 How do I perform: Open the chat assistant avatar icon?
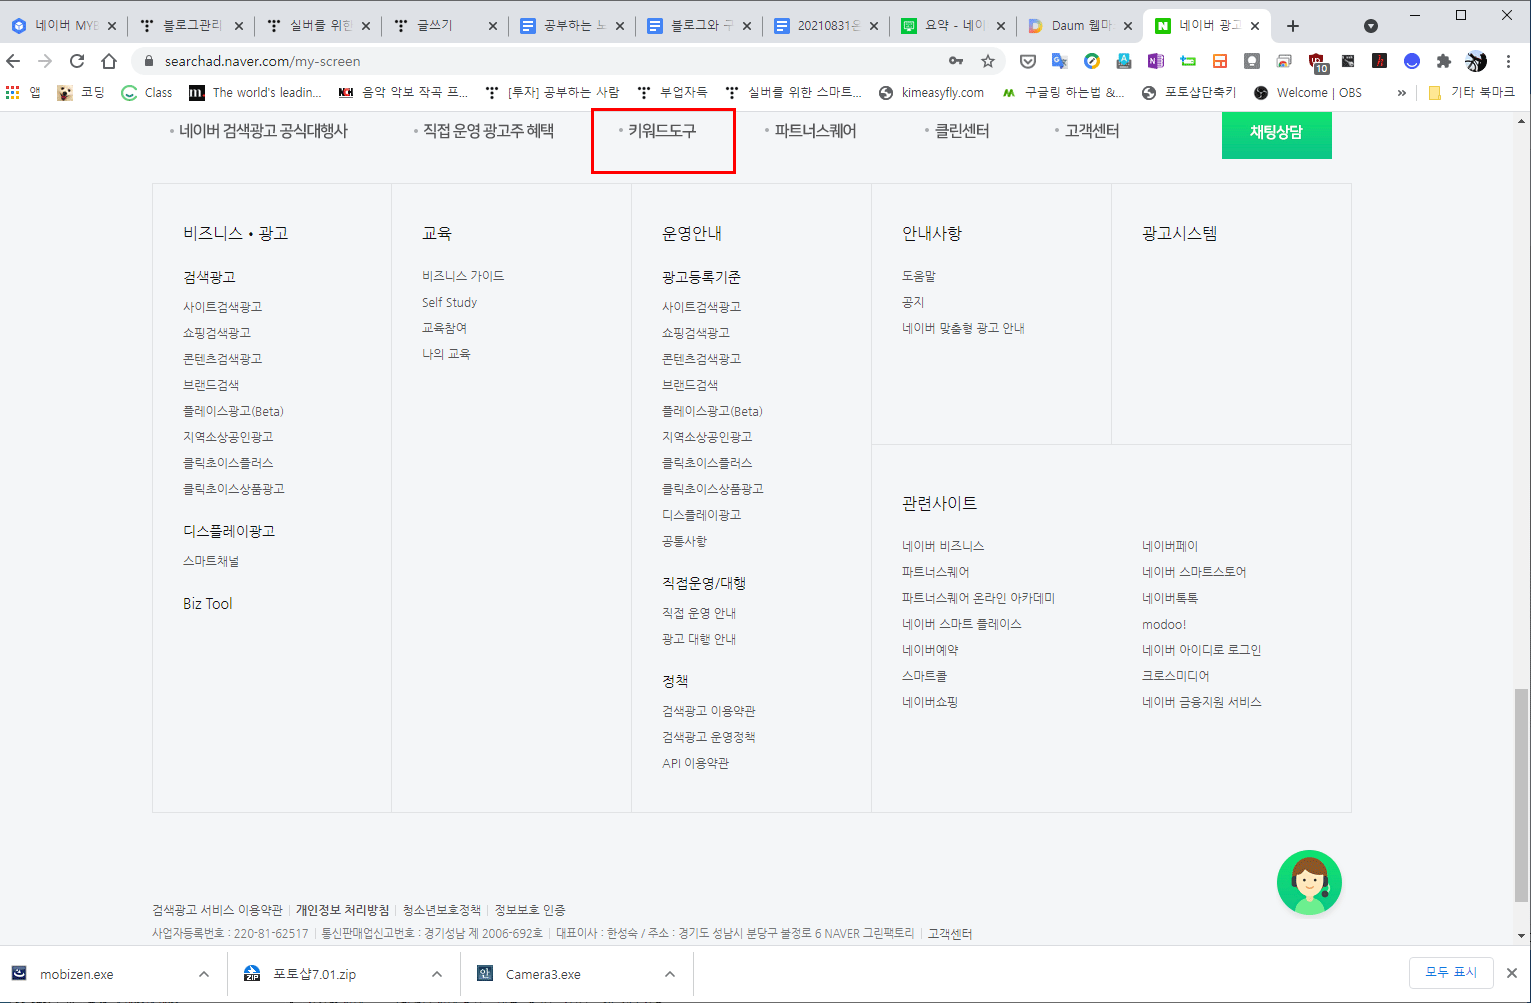click(x=1309, y=882)
